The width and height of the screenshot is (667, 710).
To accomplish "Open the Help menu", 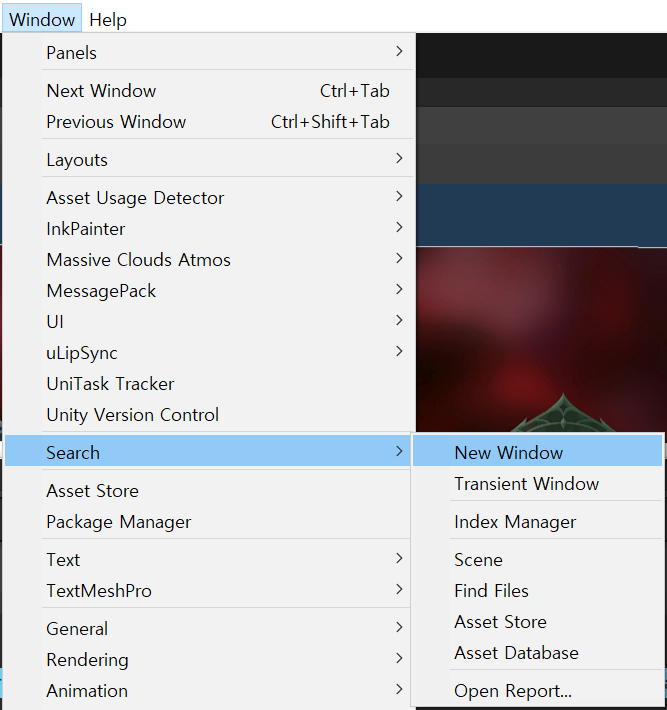I will click(x=108, y=19).
